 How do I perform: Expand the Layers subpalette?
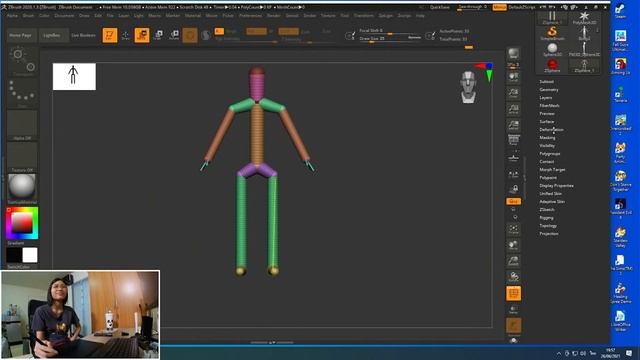pyautogui.click(x=546, y=98)
